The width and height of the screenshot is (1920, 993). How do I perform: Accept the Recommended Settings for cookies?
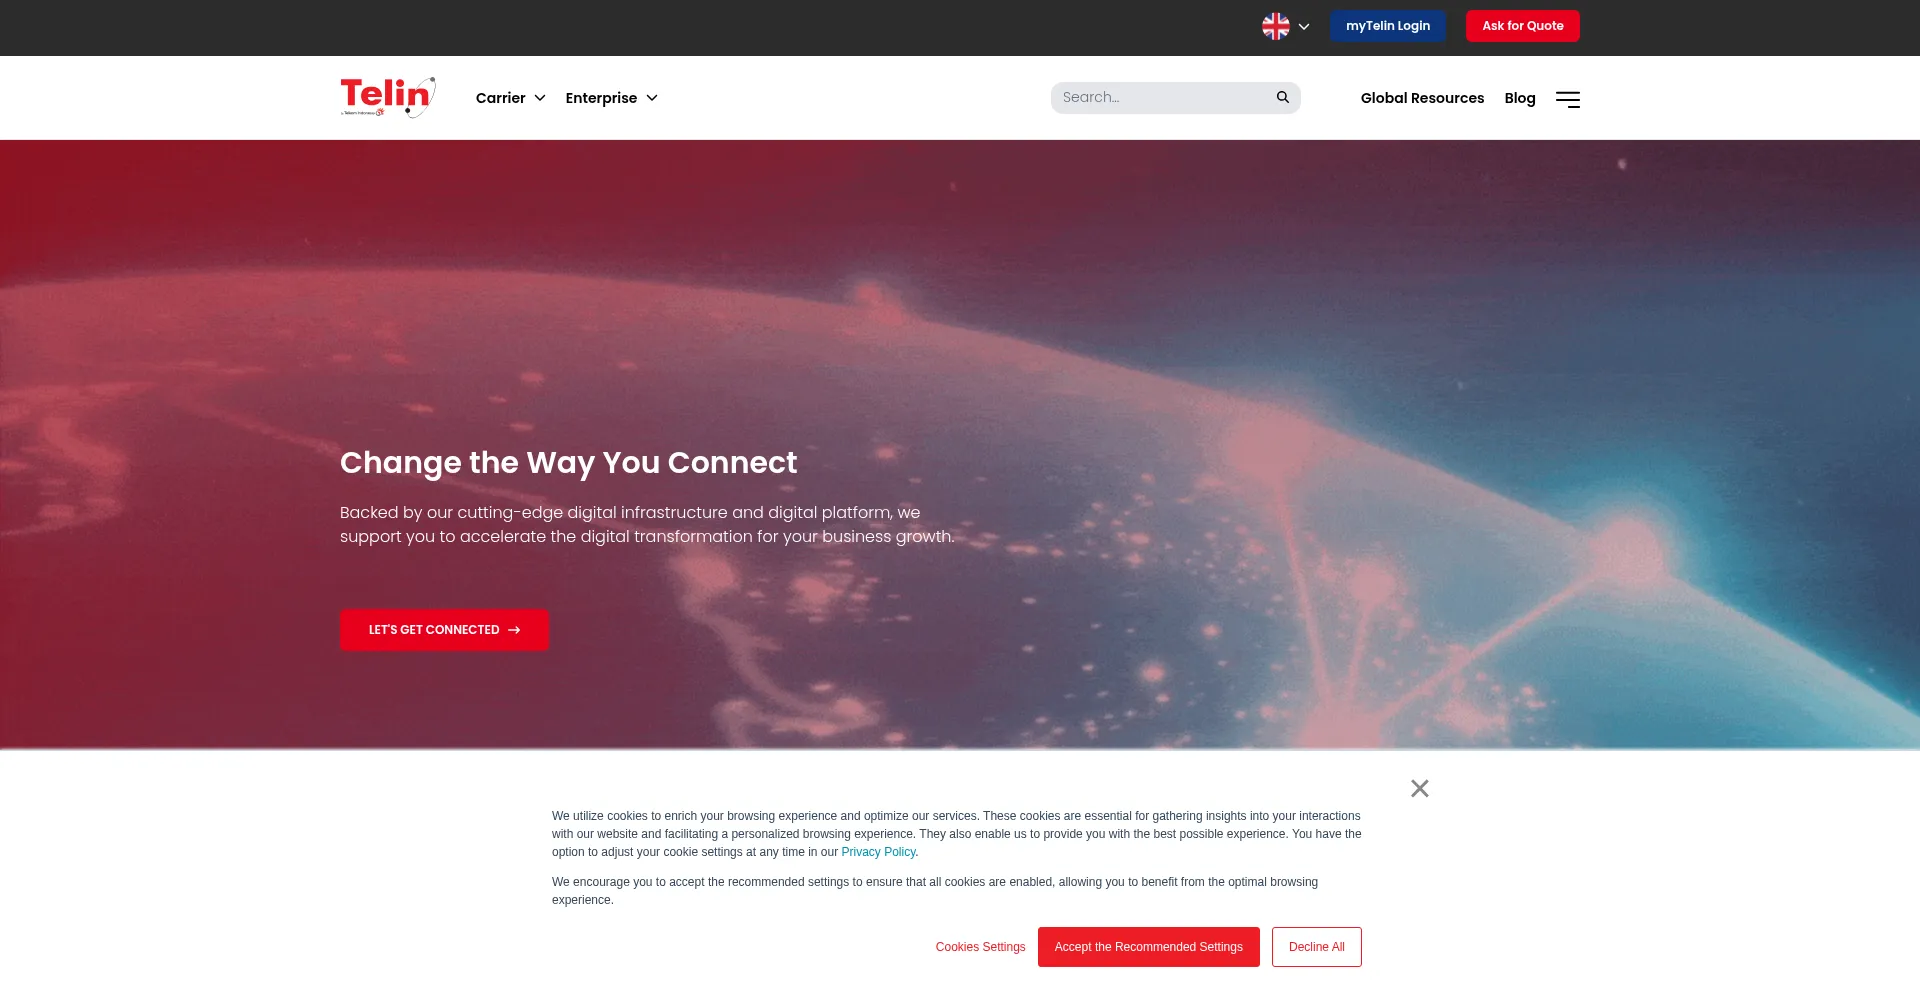pos(1148,947)
